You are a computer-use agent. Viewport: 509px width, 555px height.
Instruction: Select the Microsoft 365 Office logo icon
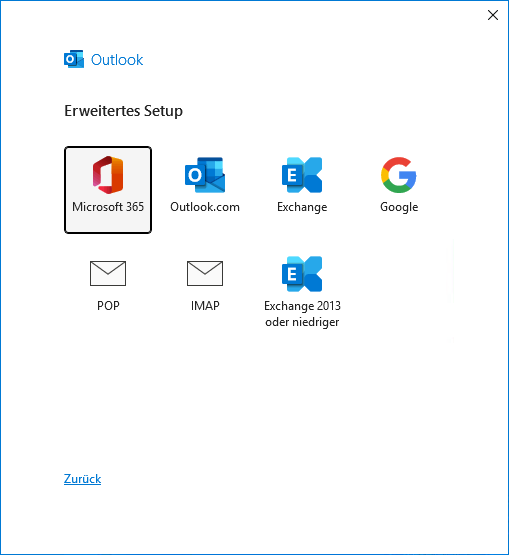[x=108, y=175]
